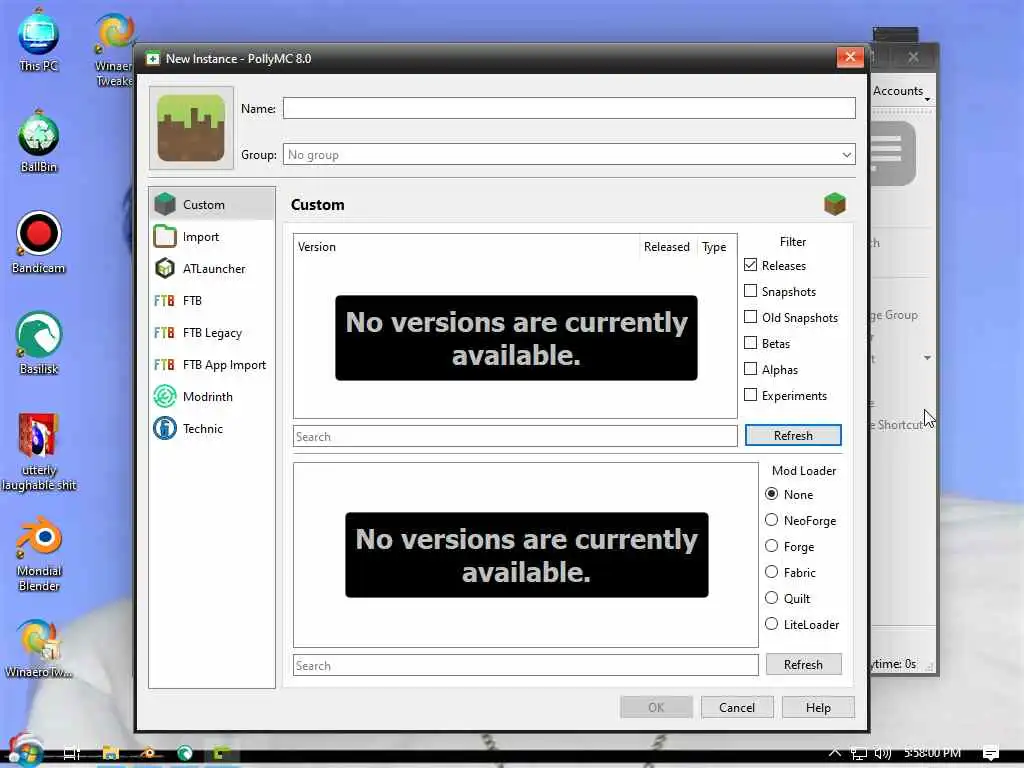Click the Help button
This screenshot has width=1024, height=768.
[x=818, y=707]
